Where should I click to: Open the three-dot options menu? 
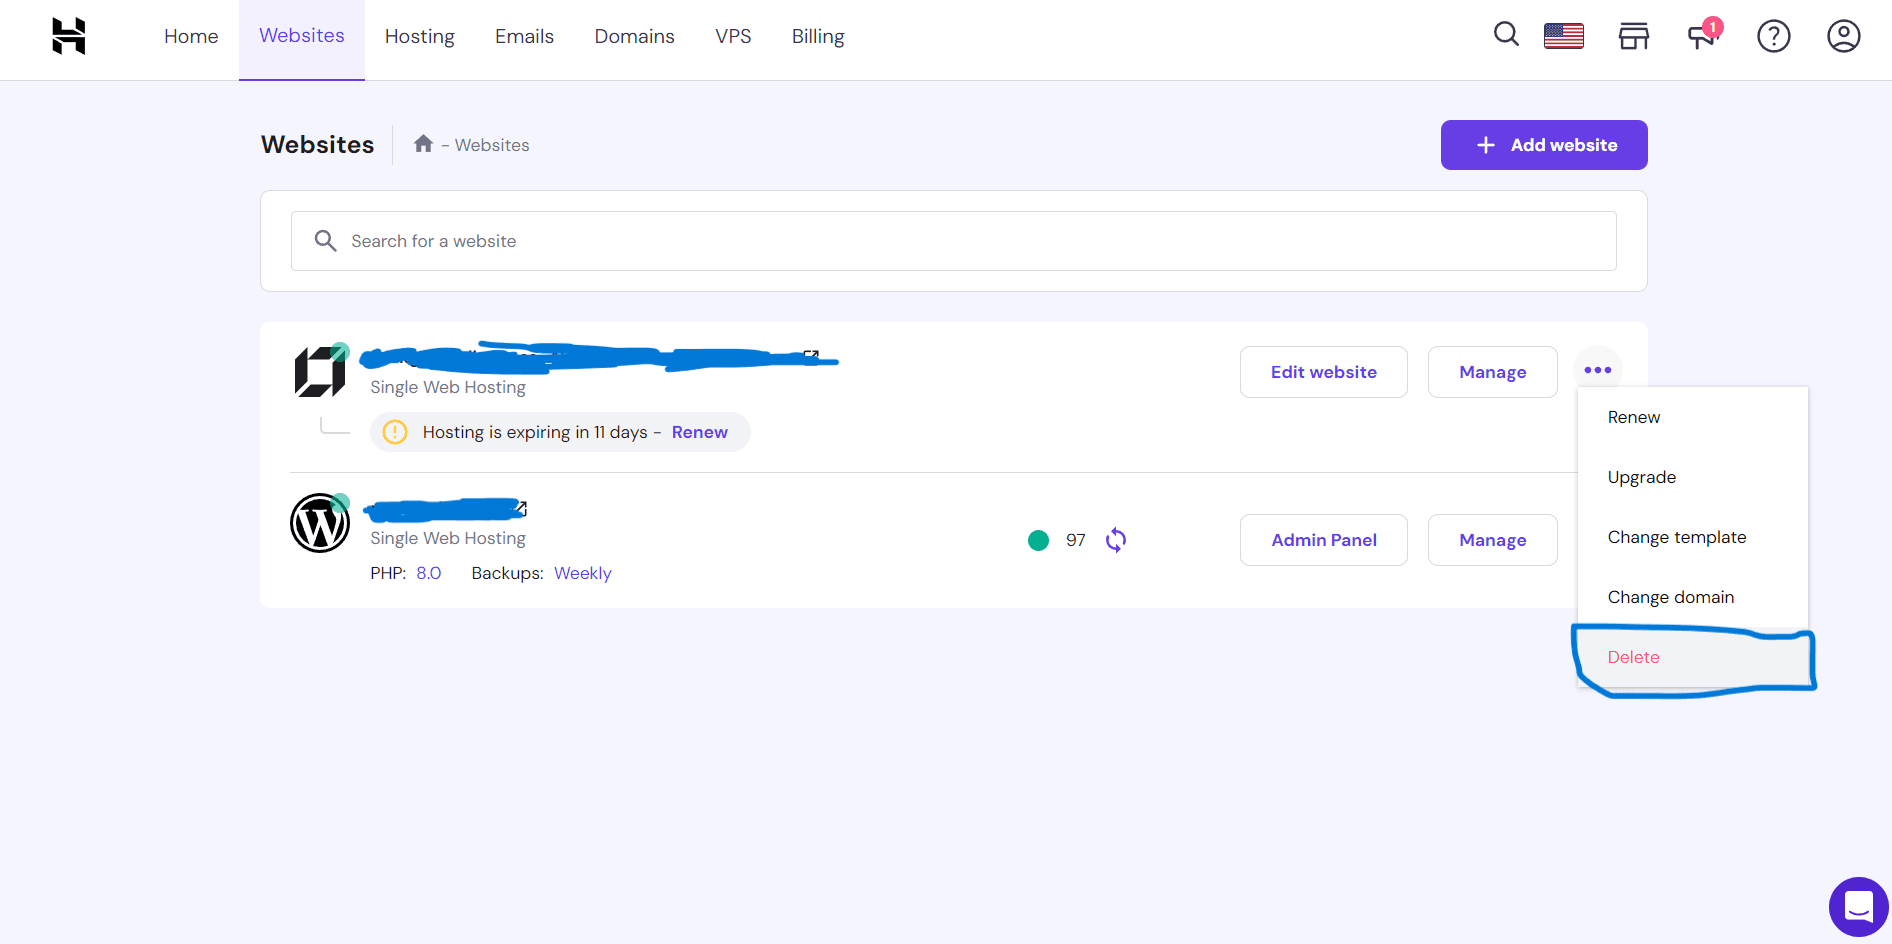point(1597,369)
